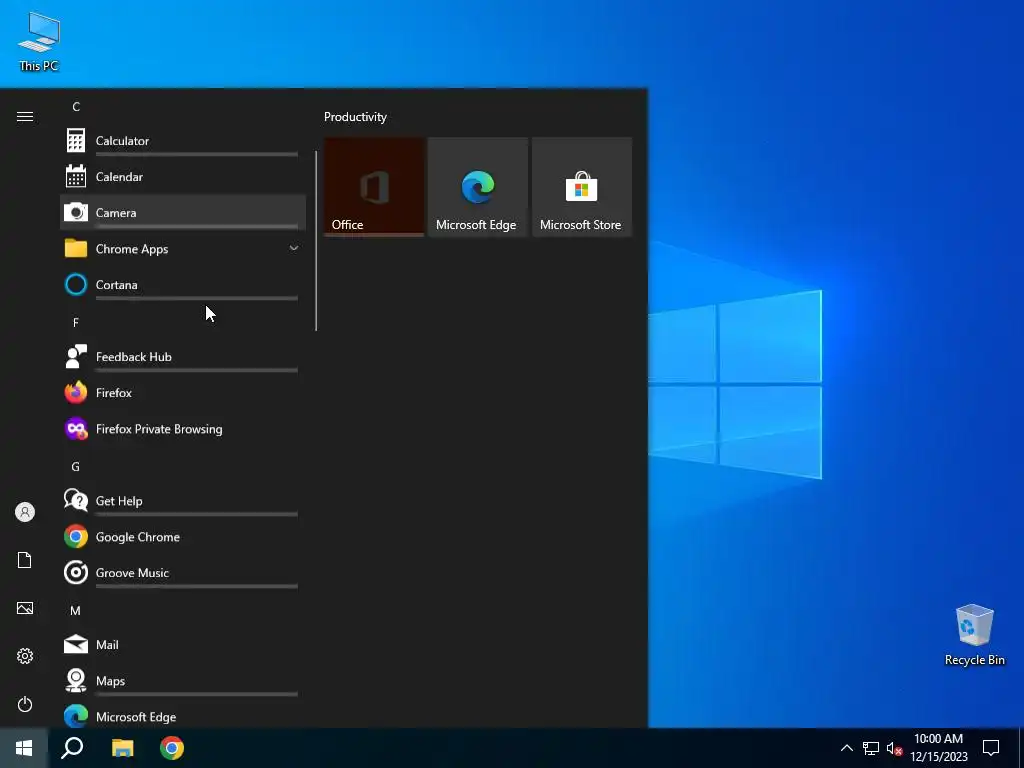
Task: Open Feedback Hub
Action: click(x=183, y=357)
